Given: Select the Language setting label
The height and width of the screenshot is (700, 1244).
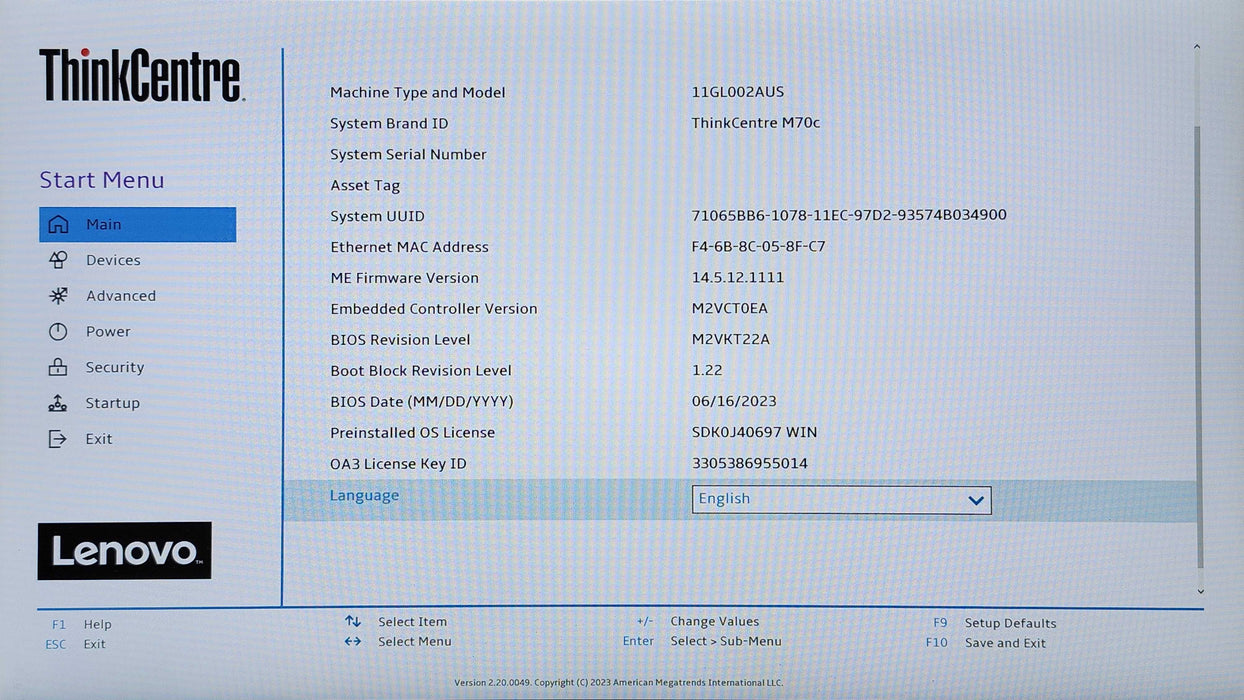Looking at the screenshot, I should tap(364, 496).
